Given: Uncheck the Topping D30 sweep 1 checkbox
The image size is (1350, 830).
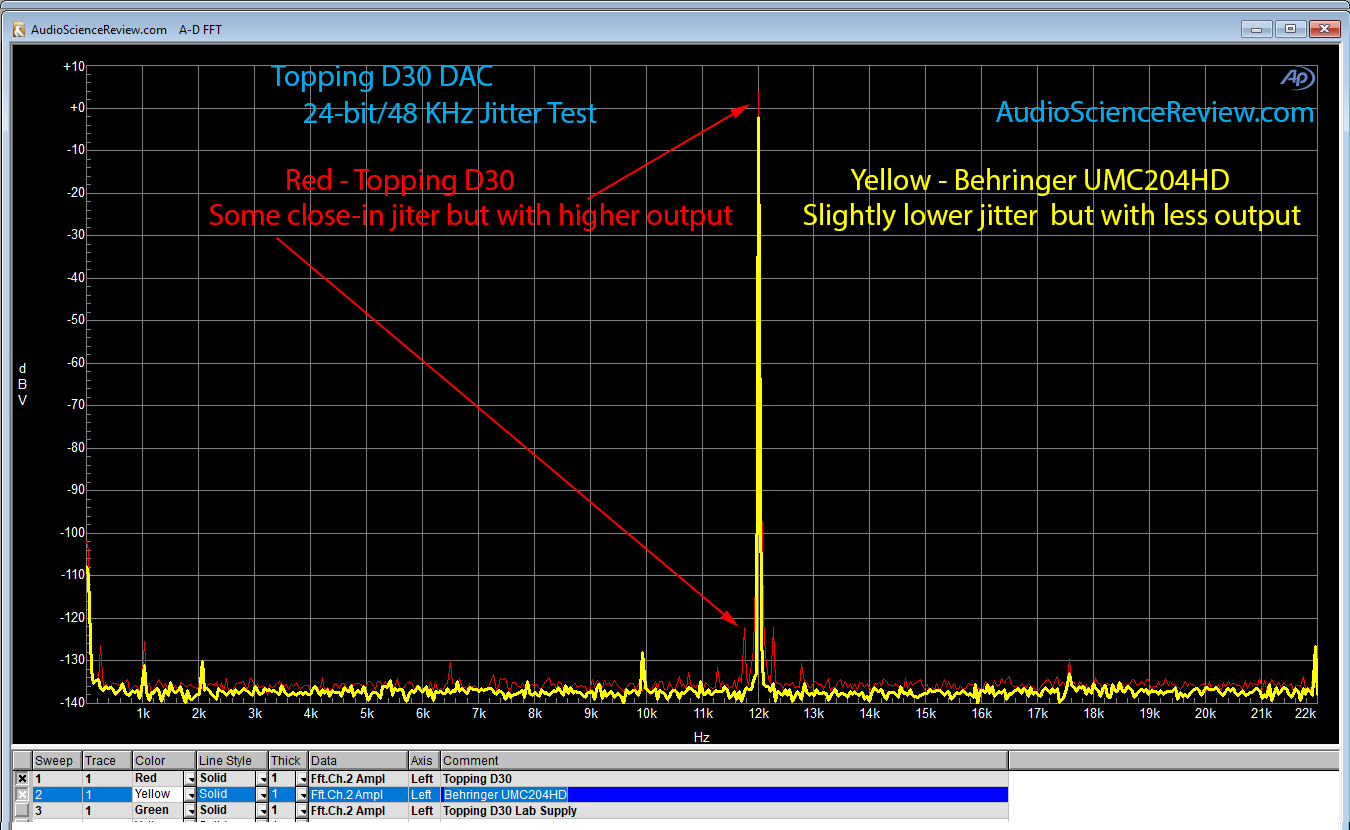Looking at the screenshot, I should [22, 778].
